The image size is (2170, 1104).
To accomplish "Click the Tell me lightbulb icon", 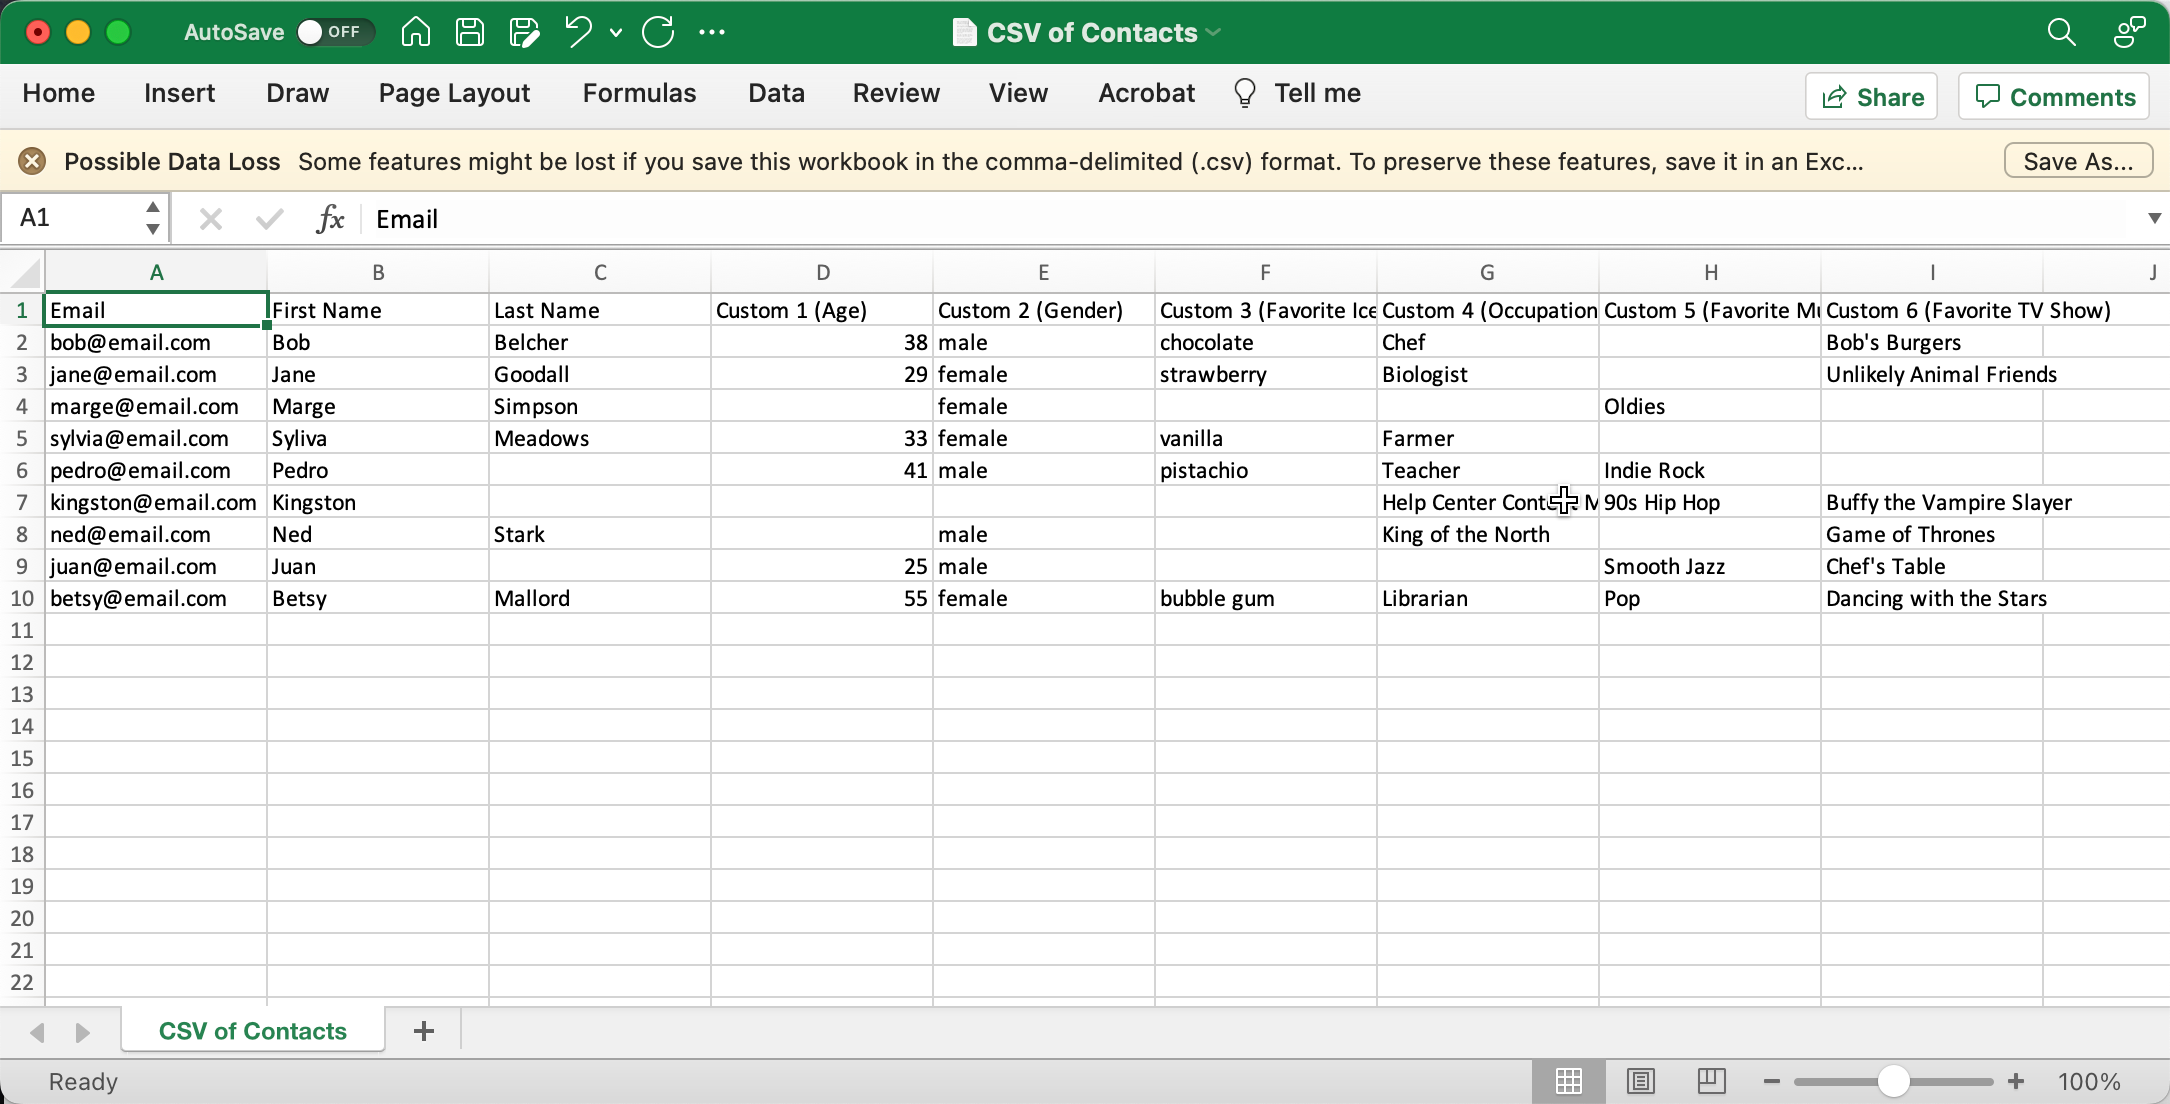I will coord(1244,92).
